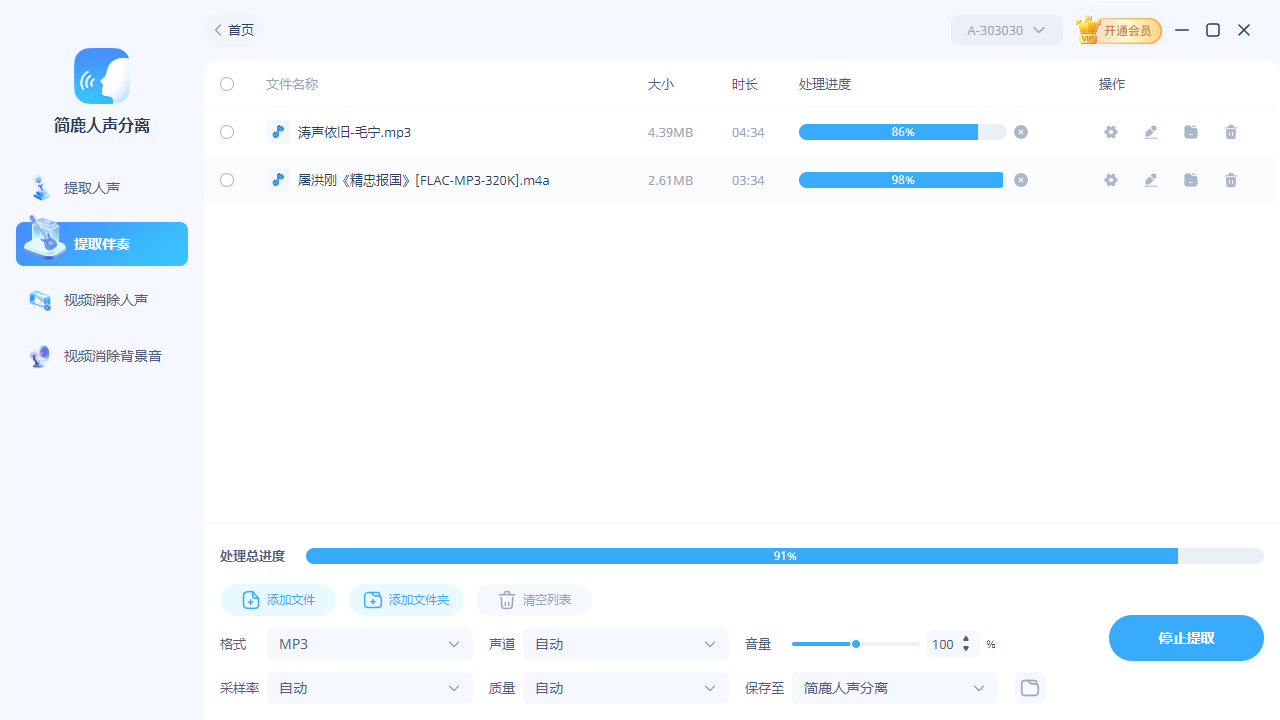
Task: Select all files using header checkbox
Action: [x=227, y=84]
